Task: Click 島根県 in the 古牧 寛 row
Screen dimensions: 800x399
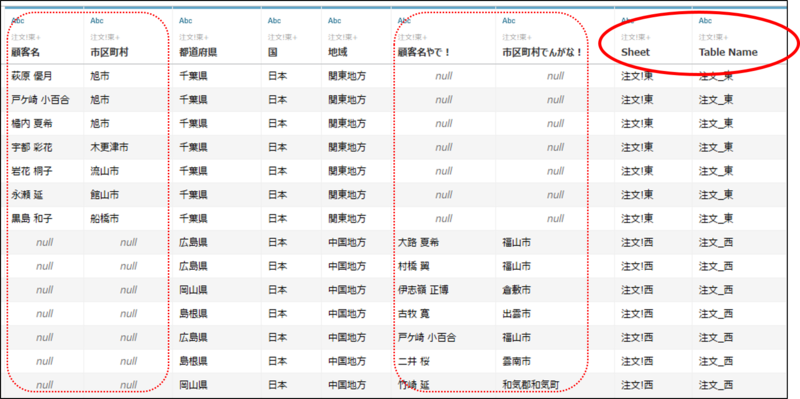Action: pyautogui.click(x=193, y=313)
